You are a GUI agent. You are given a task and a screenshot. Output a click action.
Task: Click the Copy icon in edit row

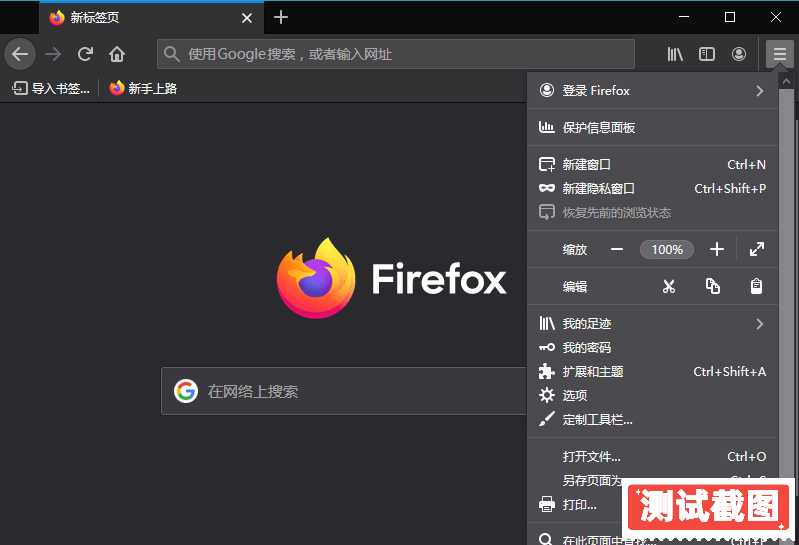(x=713, y=287)
